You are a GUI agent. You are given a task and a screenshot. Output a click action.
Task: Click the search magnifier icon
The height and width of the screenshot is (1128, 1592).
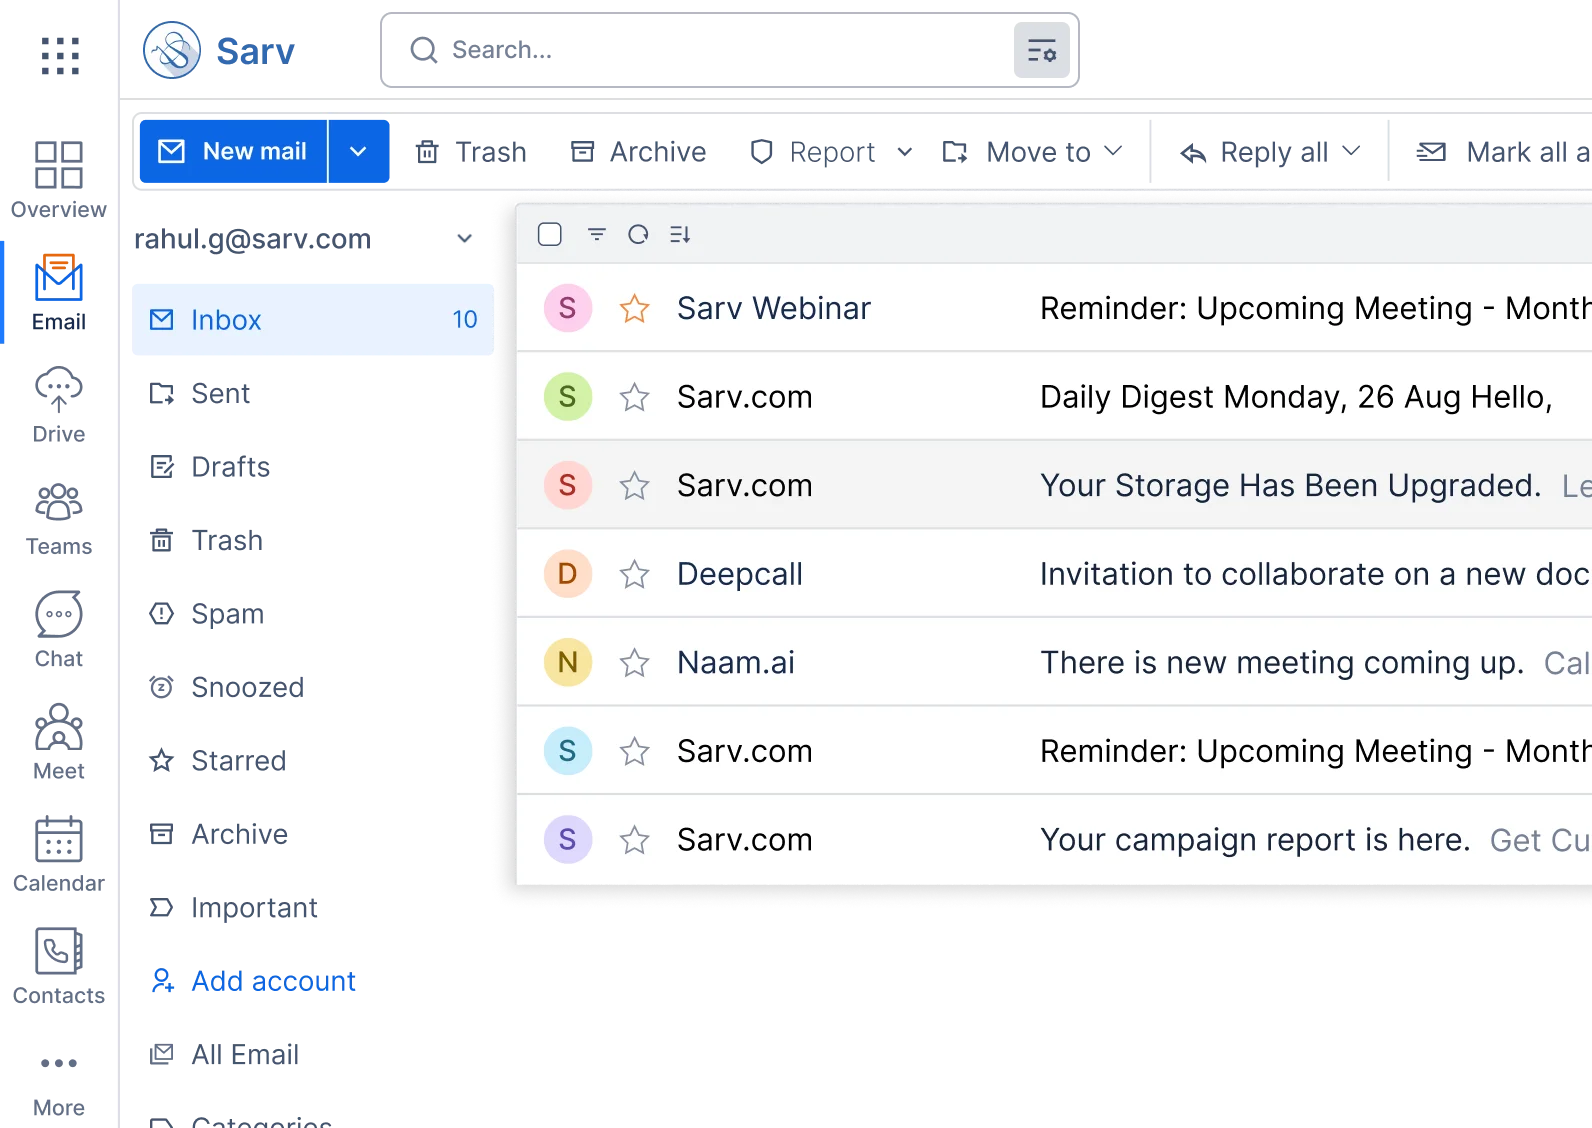point(424,50)
